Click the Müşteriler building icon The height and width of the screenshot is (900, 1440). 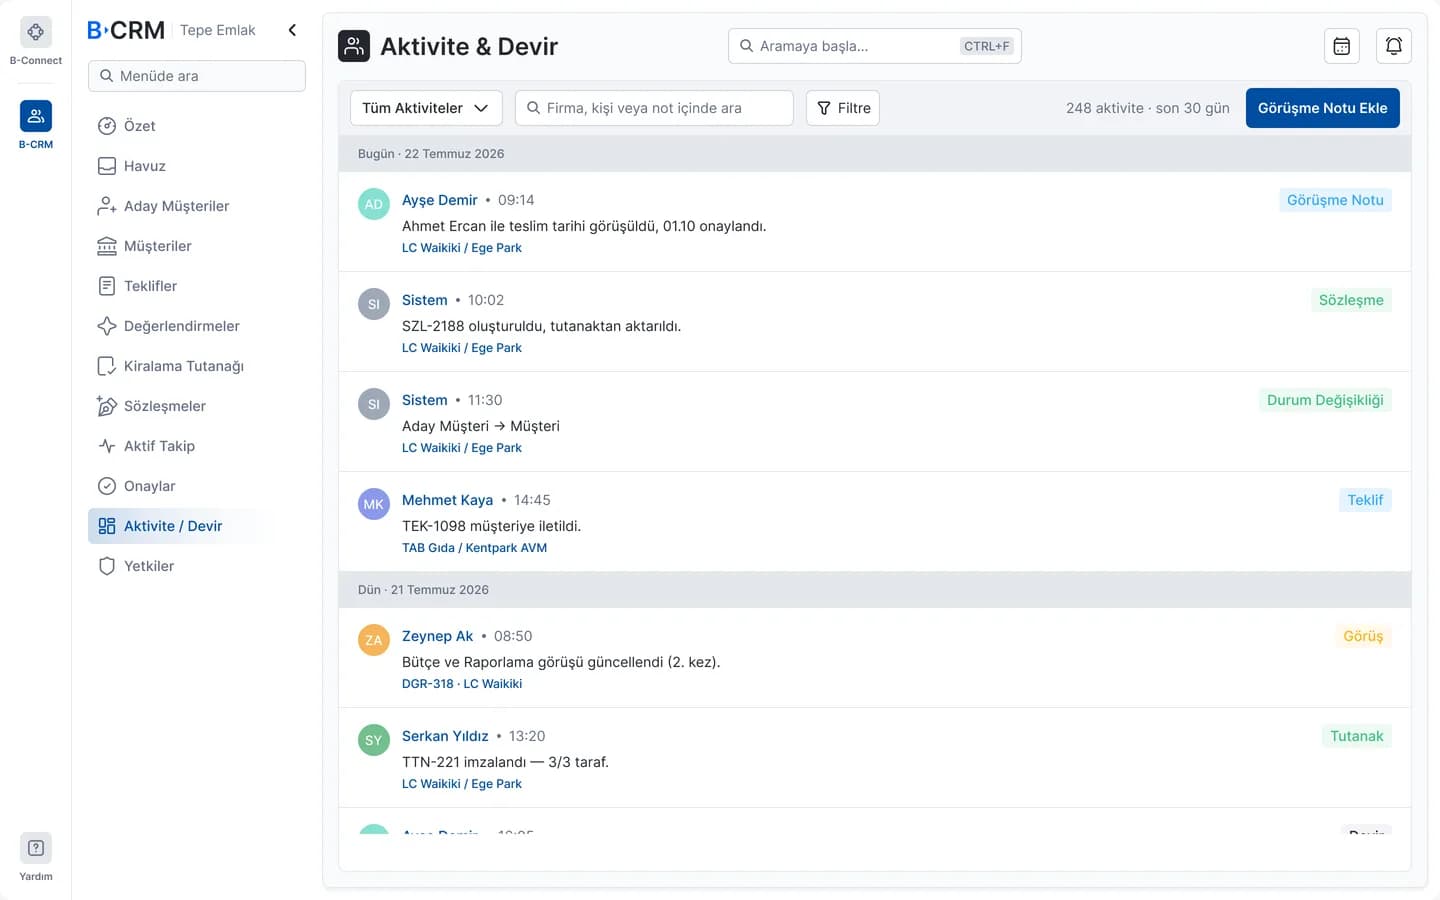coord(107,246)
